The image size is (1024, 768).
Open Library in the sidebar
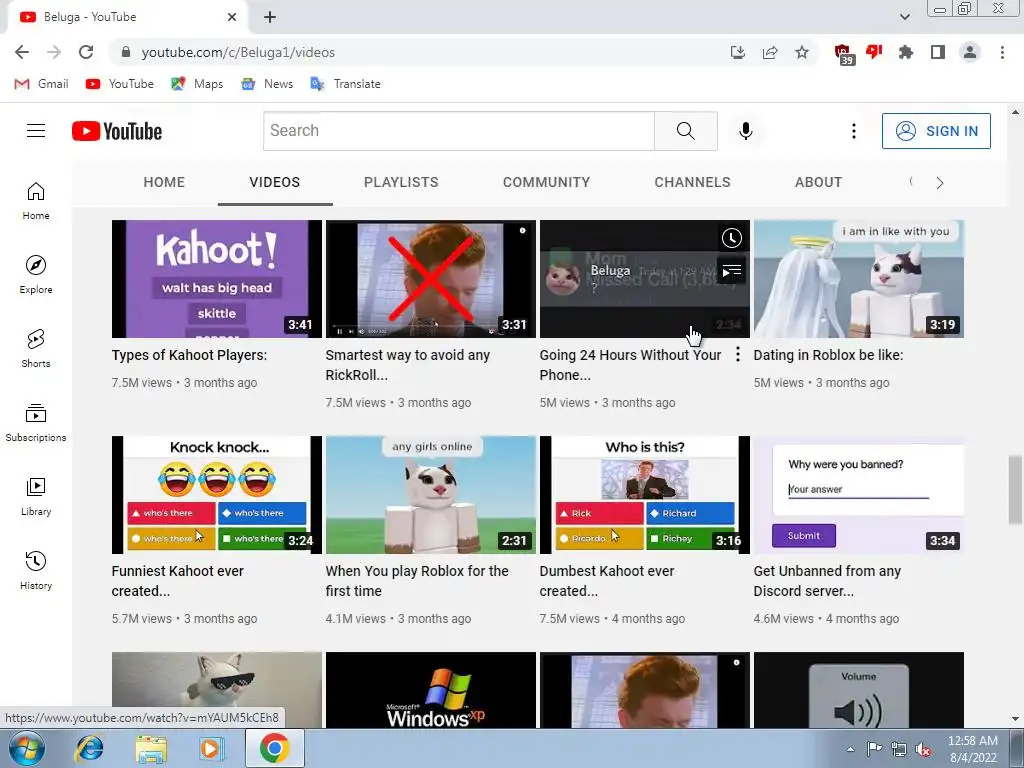pos(36,497)
